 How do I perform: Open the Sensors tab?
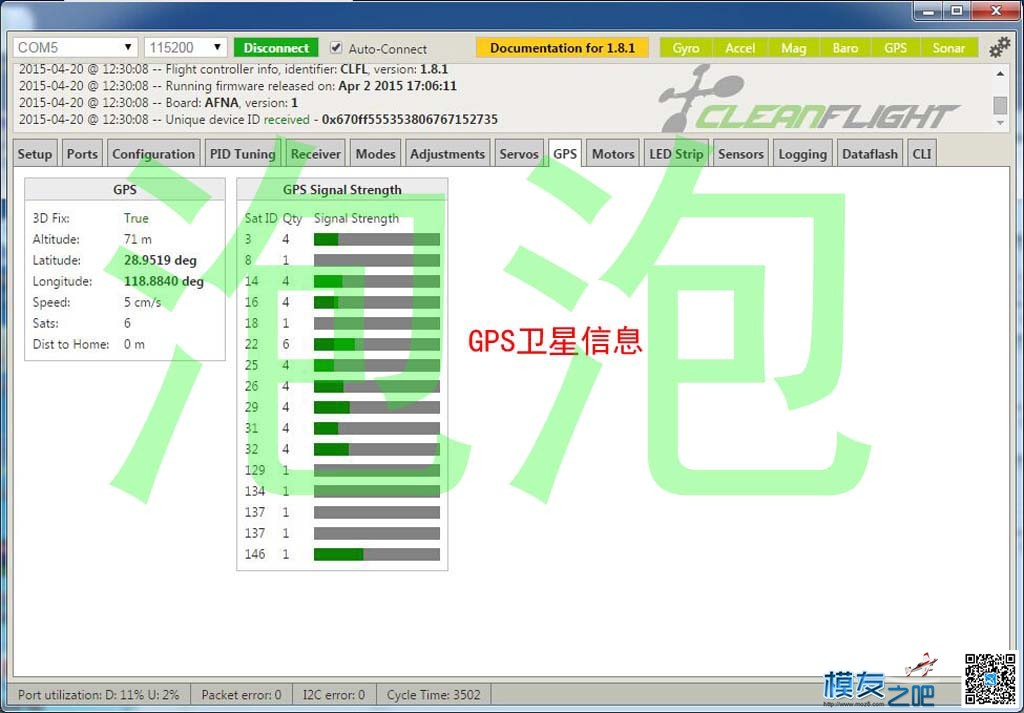tap(741, 154)
